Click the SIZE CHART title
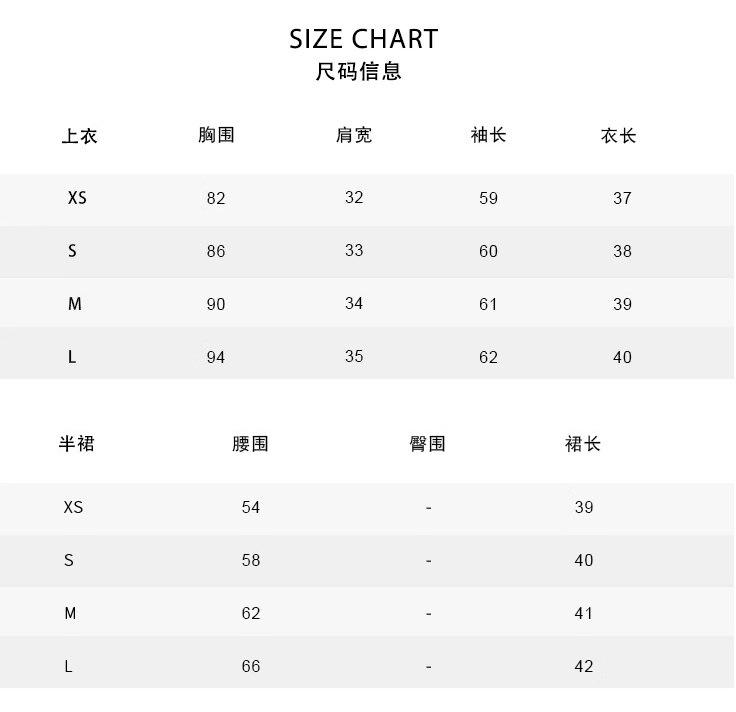736x712 pixels. point(364,39)
